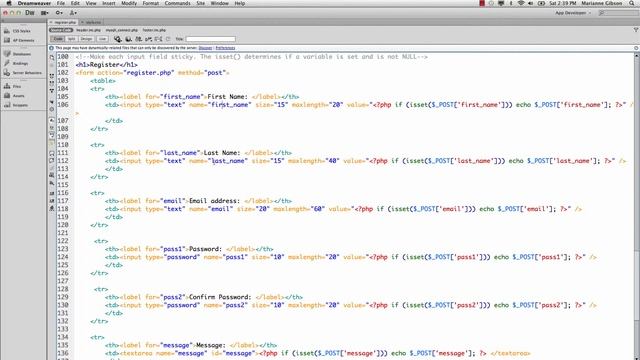Open the Site menu

point(201,3)
